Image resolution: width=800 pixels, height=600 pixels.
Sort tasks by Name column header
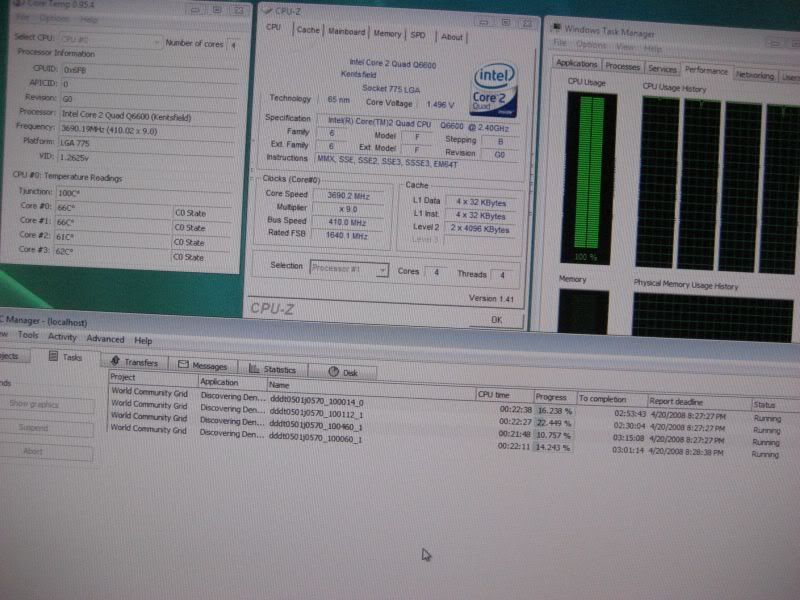point(371,388)
